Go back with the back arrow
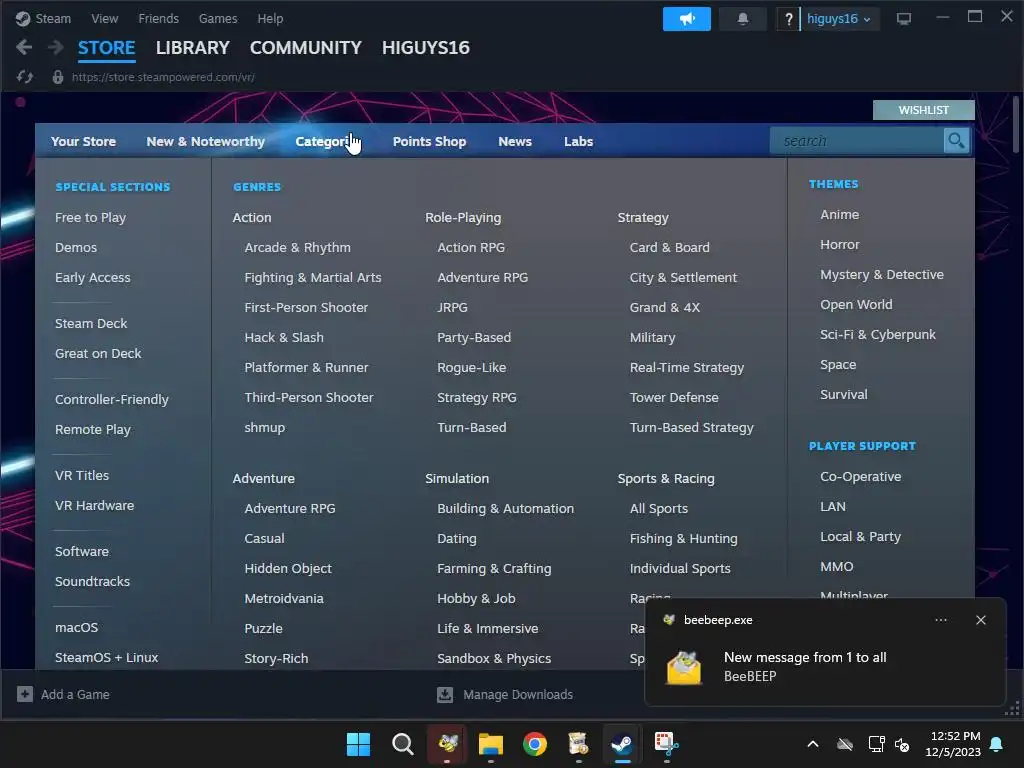Viewport: 1024px width, 768px height. click(24, 47)
